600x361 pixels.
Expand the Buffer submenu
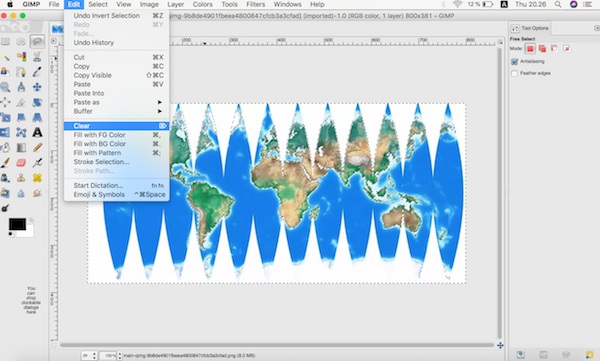(116, 111)
